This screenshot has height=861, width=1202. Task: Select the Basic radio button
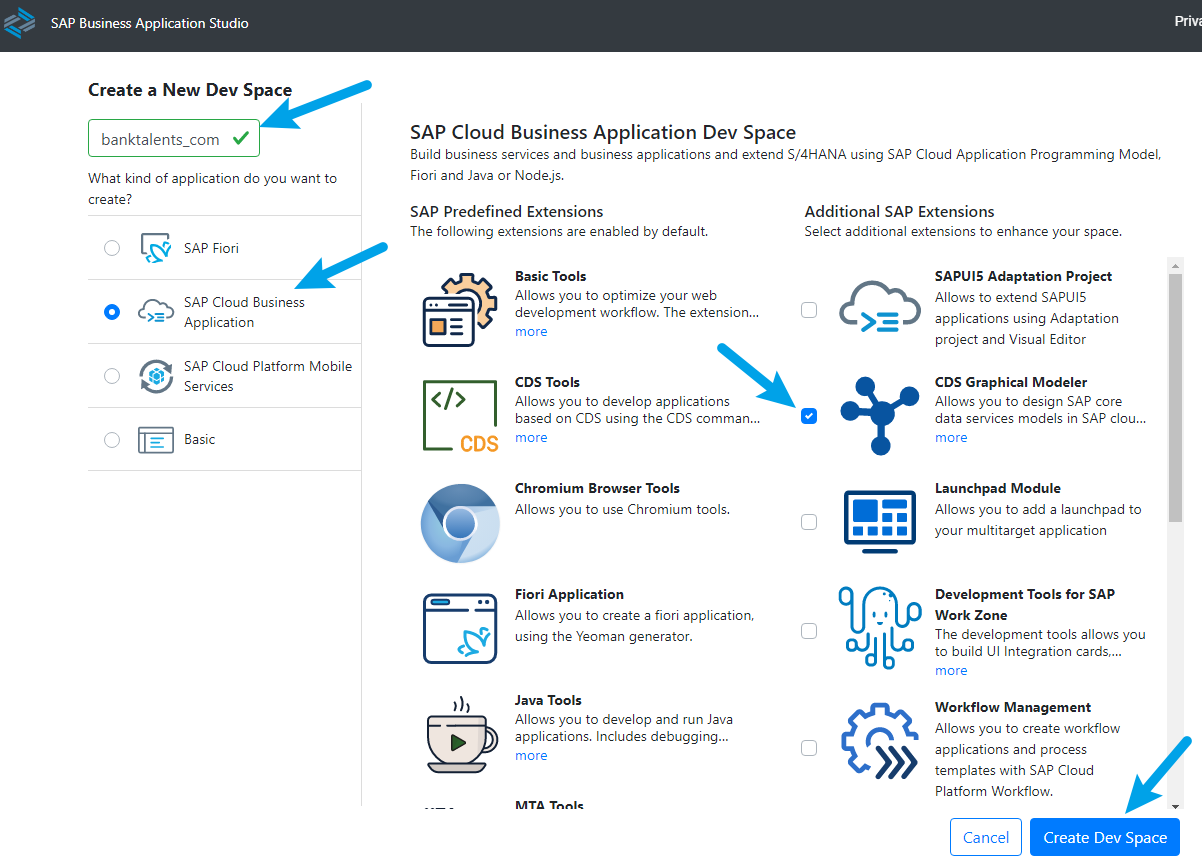[x=112, y=440]
